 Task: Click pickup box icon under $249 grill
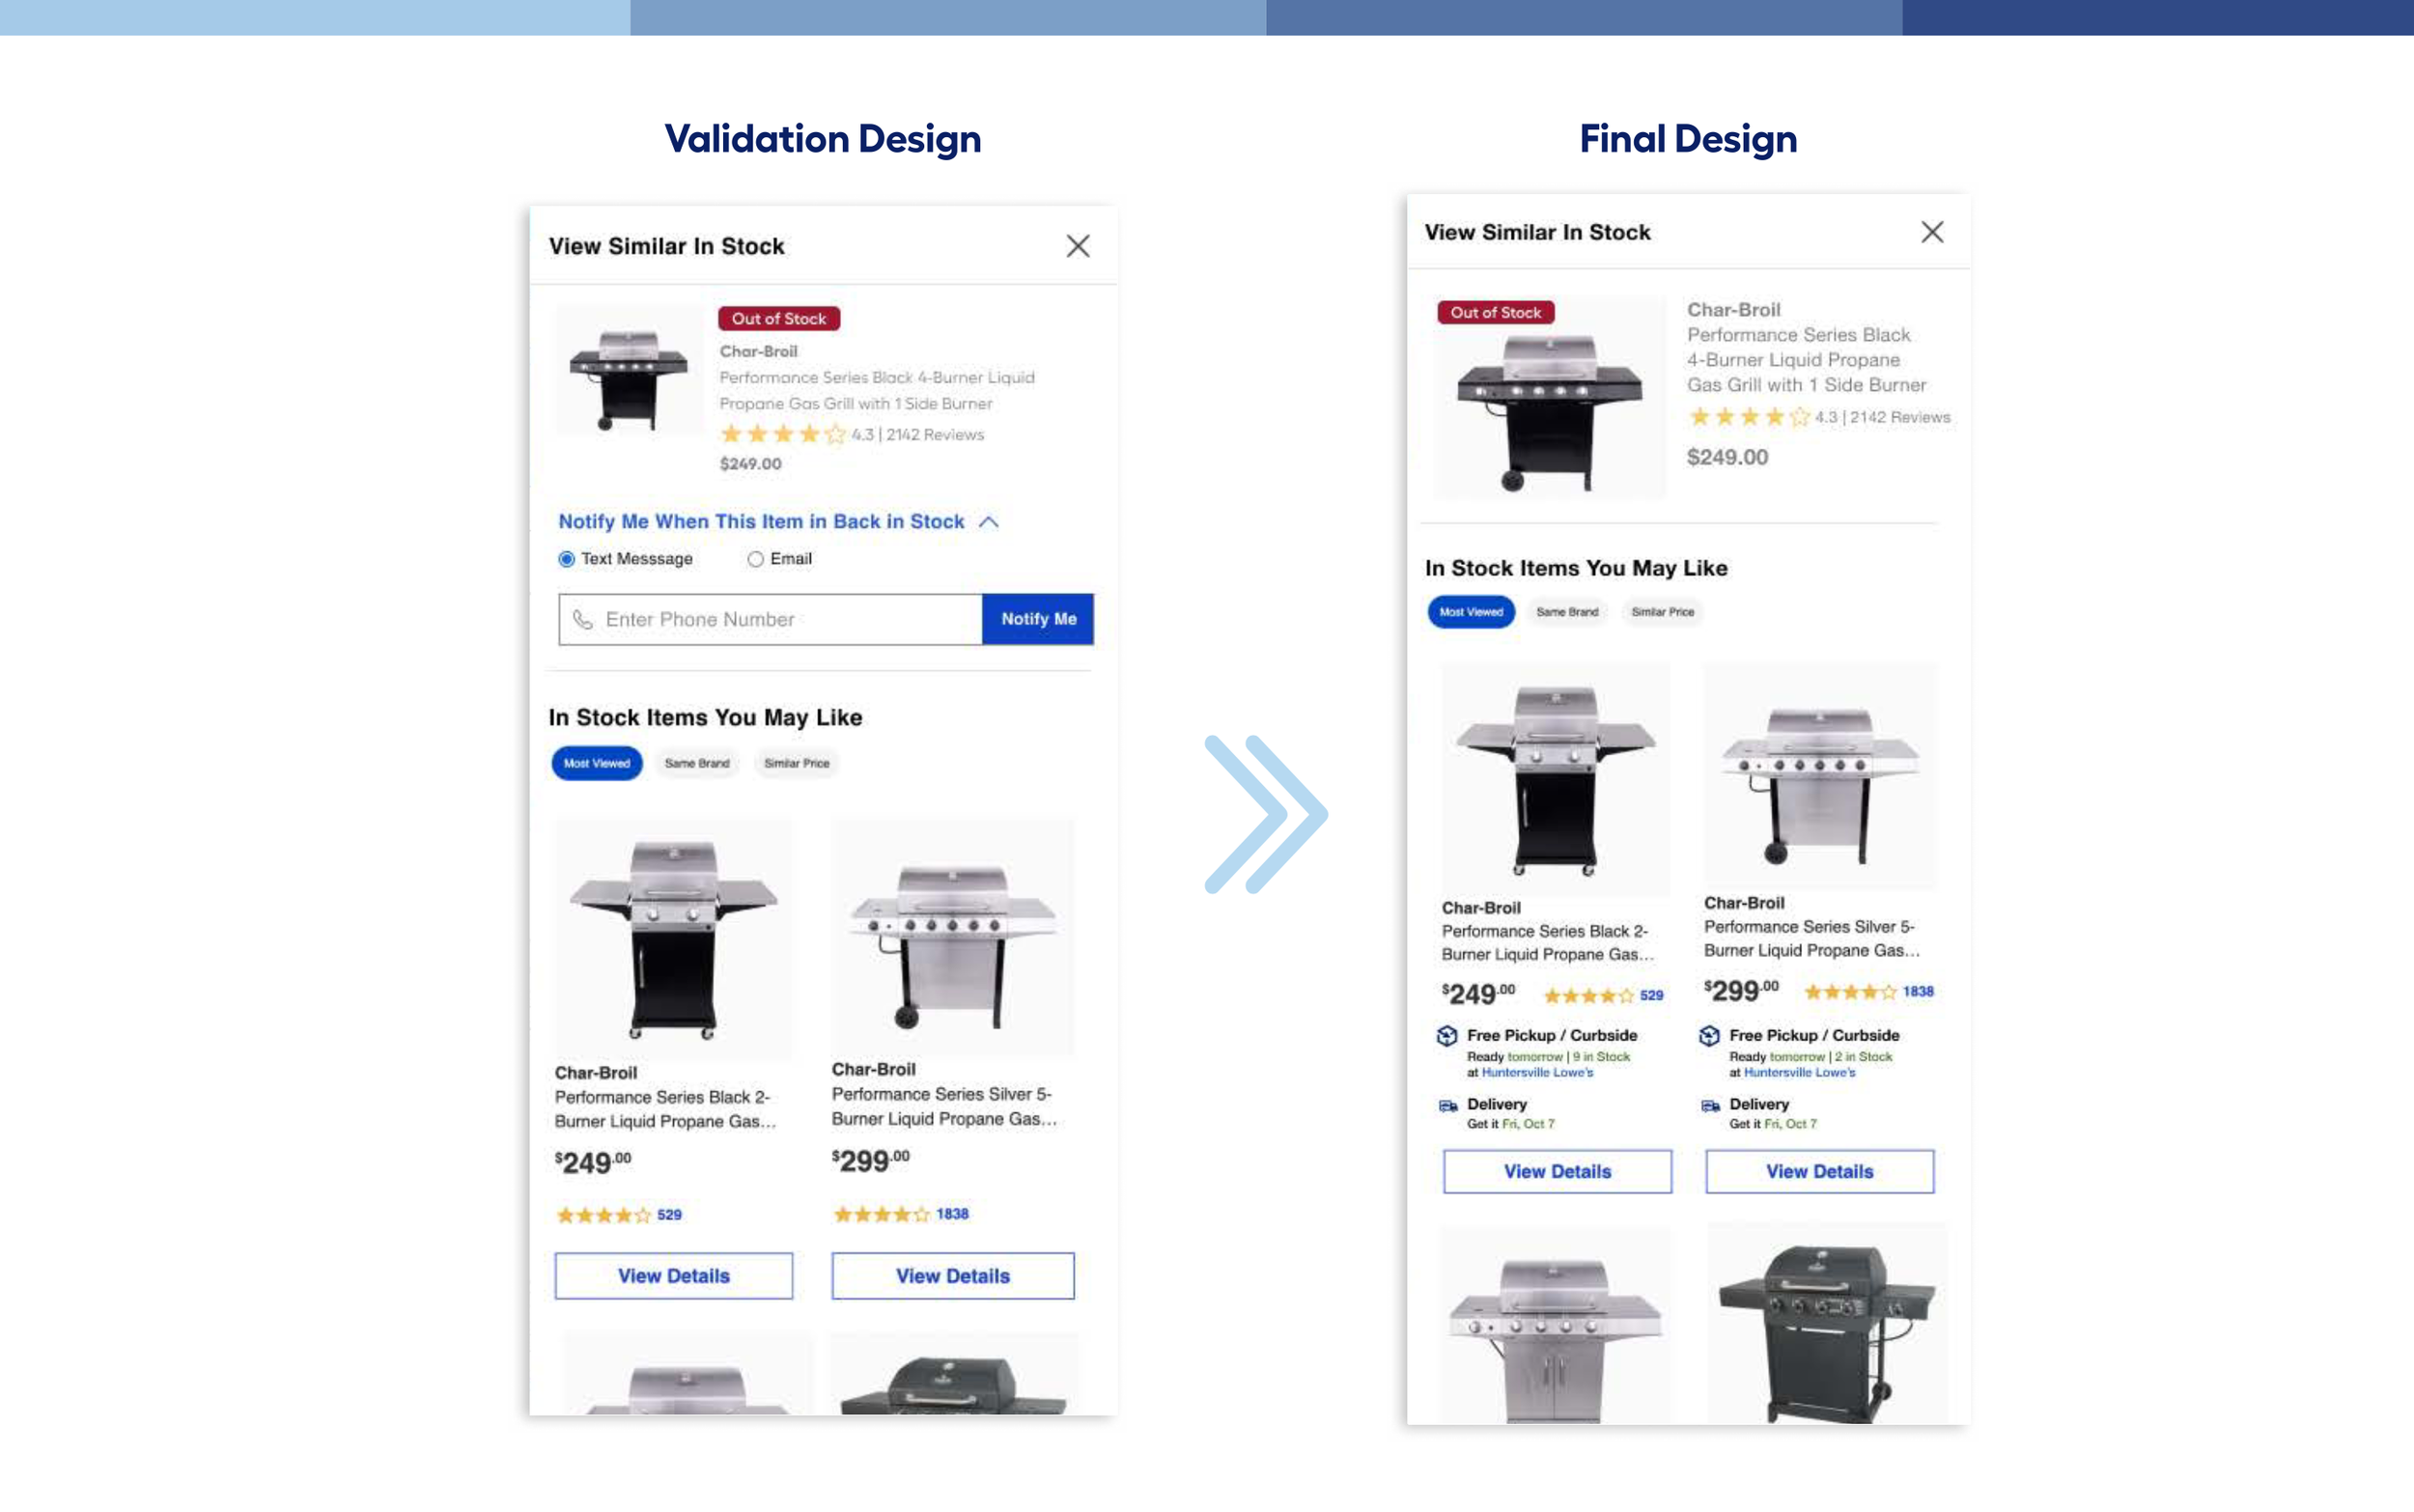1447,1036
